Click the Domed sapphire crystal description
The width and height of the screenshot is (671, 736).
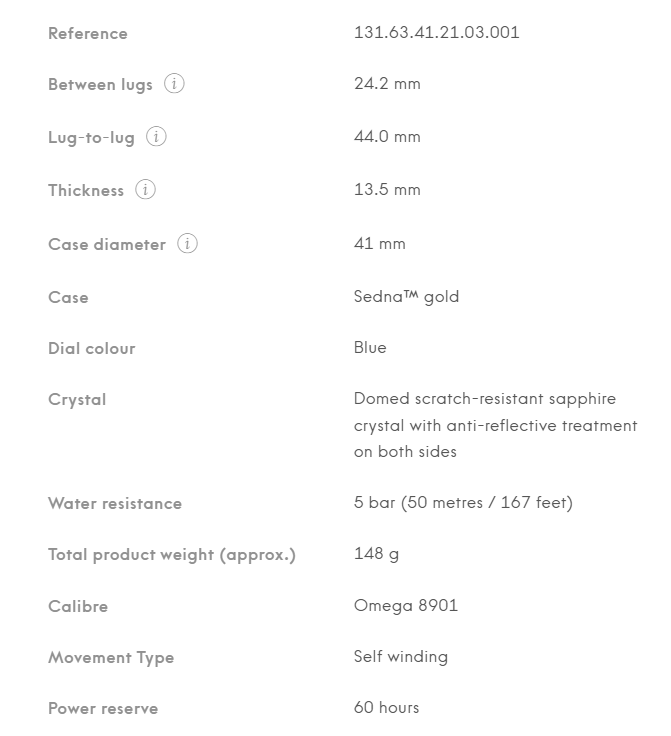pyautogui.click(x=496, y=425)
